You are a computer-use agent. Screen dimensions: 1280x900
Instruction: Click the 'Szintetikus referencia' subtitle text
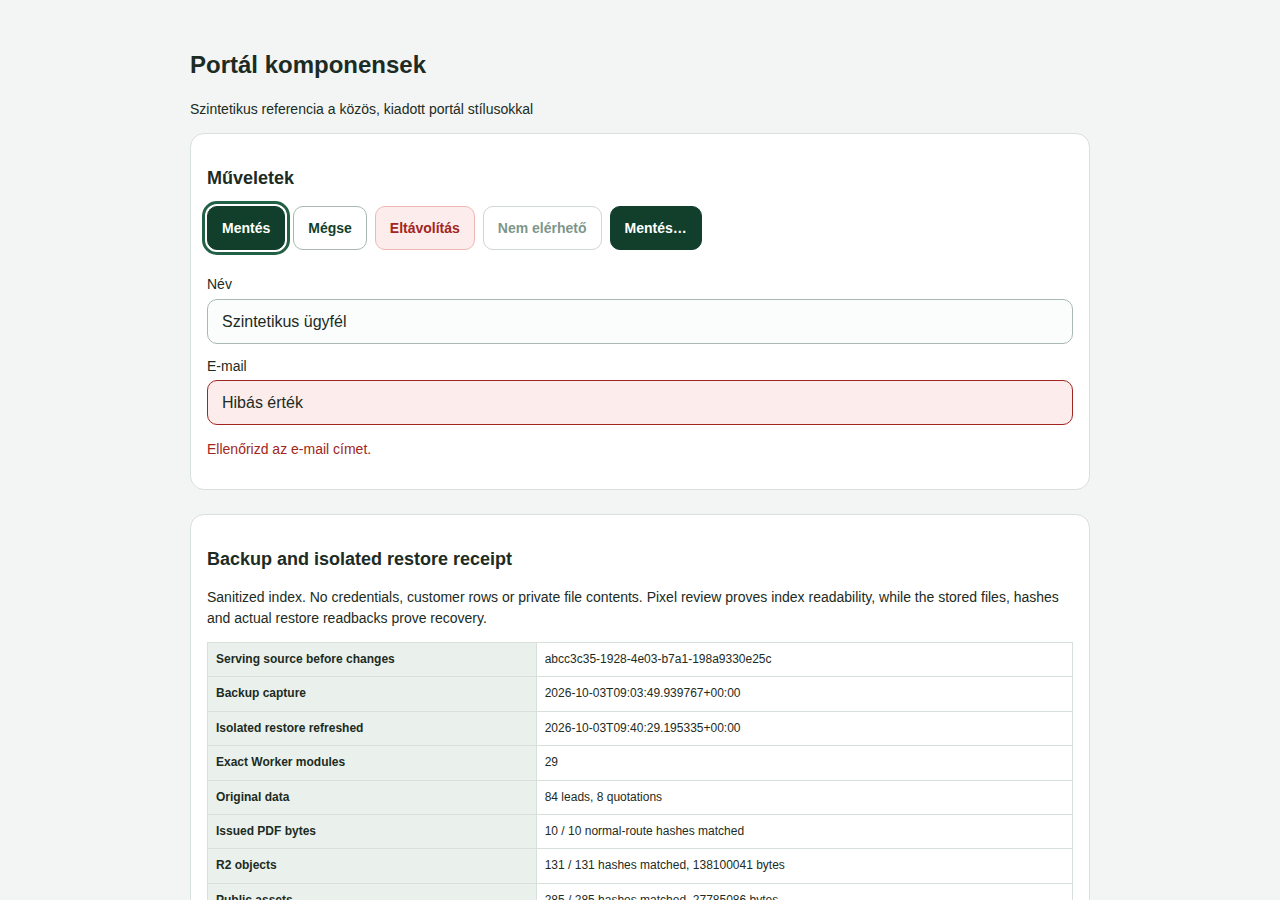pos(361,109)
